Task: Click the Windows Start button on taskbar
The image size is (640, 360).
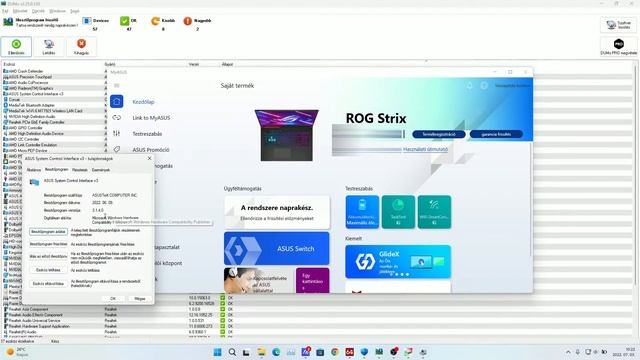Action: point(218,352)
